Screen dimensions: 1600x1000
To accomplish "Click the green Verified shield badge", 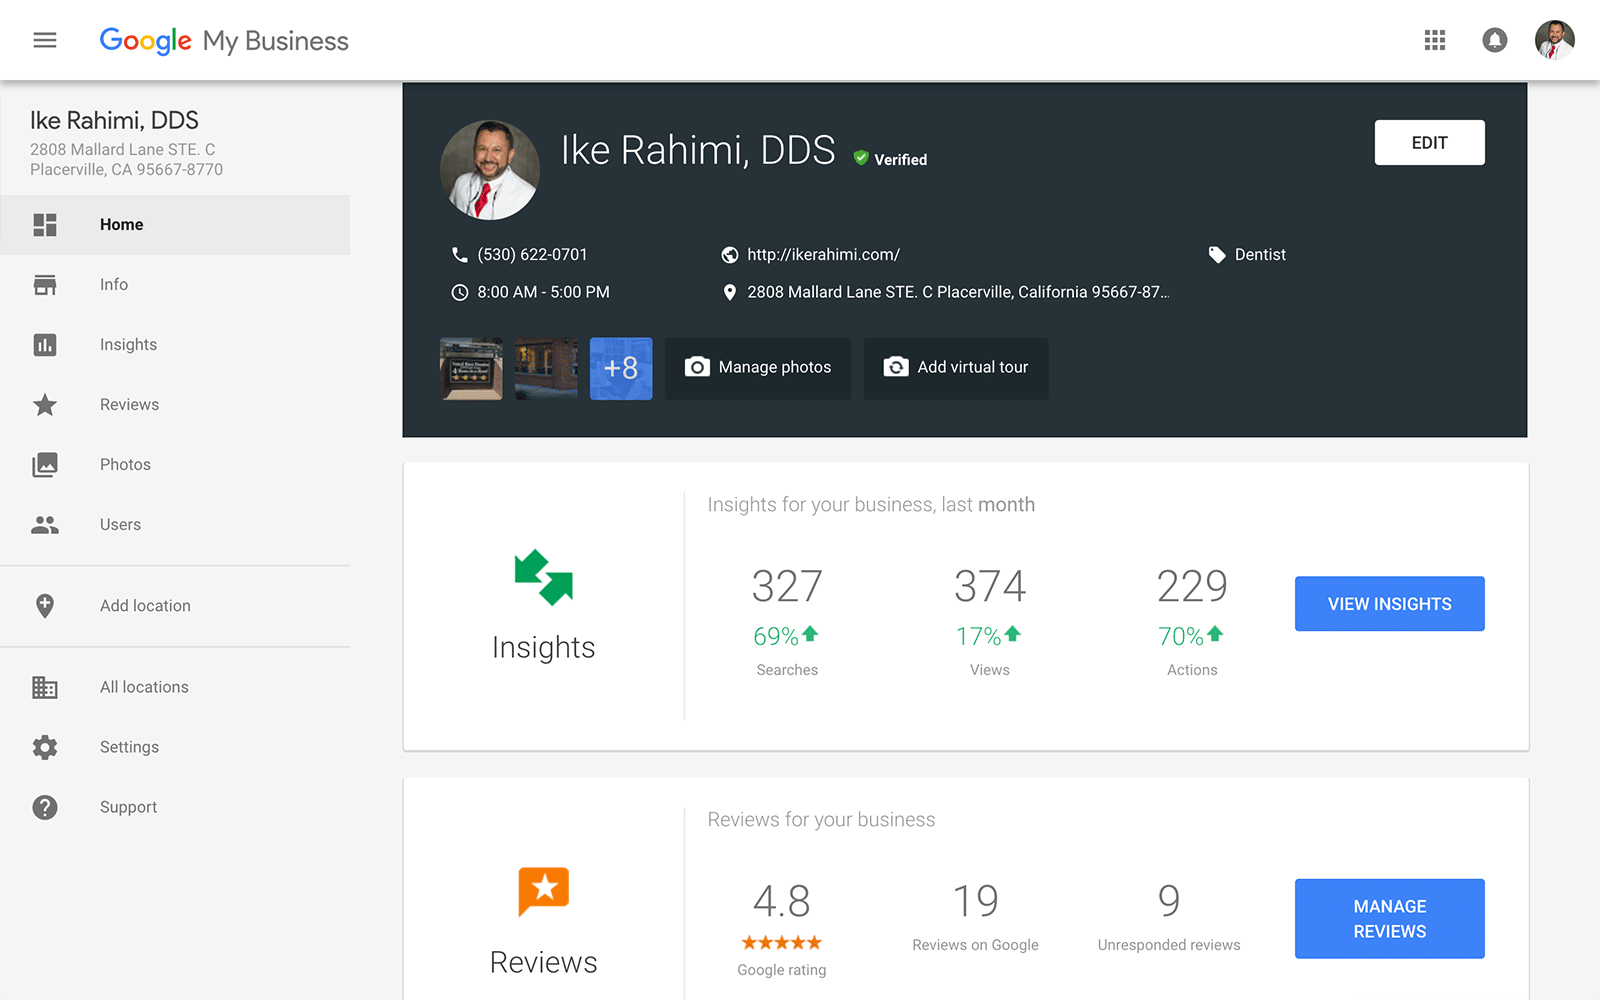I will tap(861, 158).
